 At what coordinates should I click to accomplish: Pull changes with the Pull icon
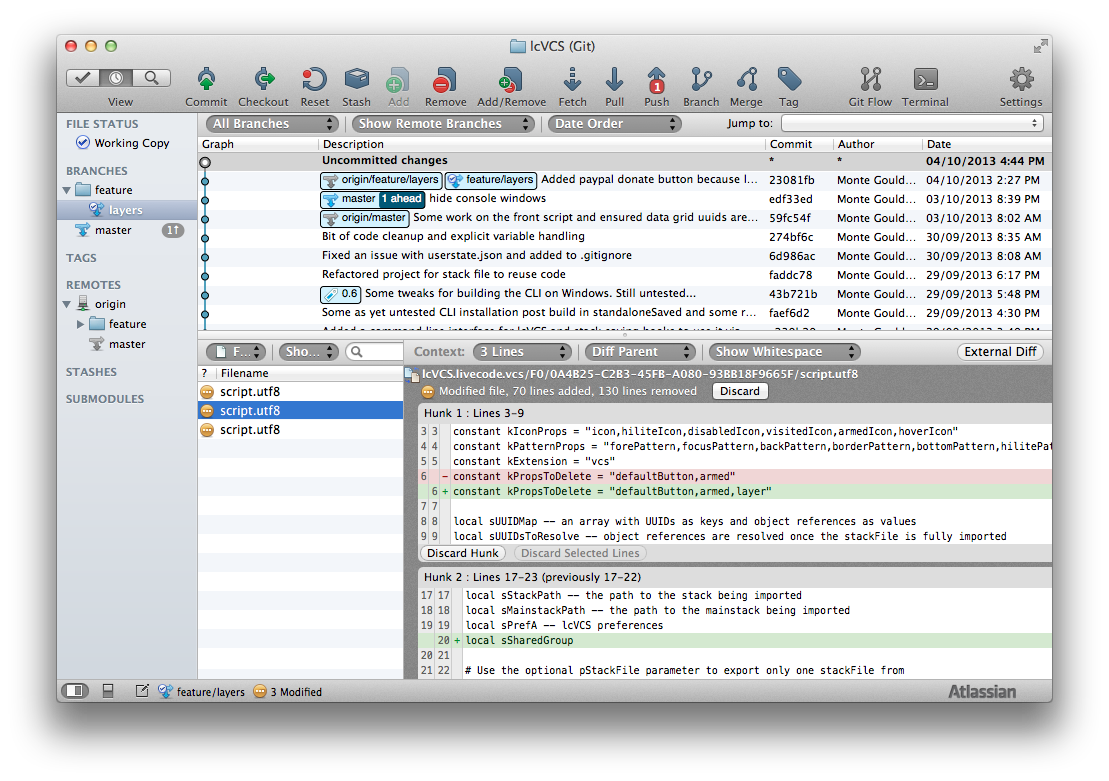(x=615, y=79)
